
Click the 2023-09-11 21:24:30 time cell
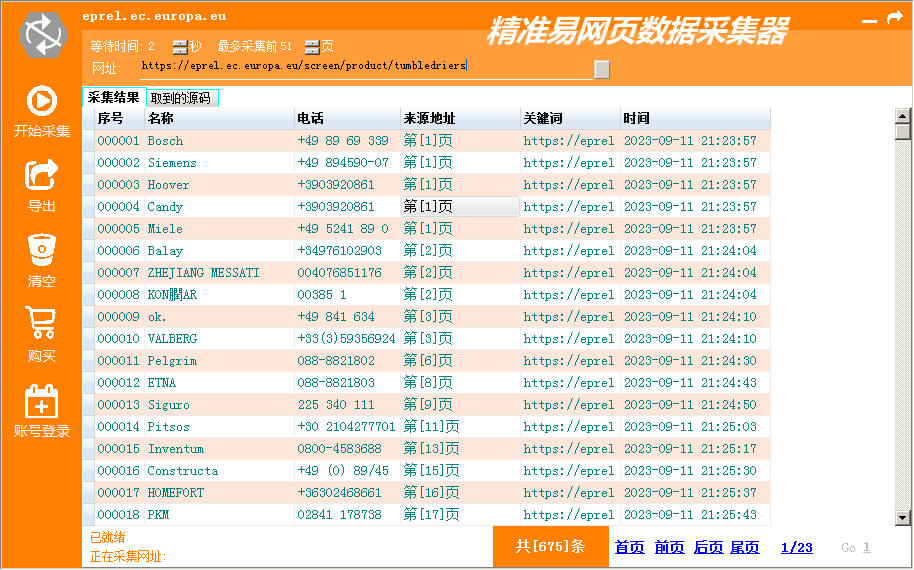click(695, 361)
